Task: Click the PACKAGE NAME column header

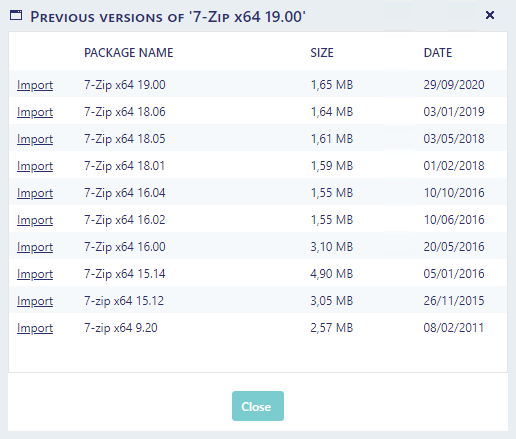Action: pyautogui.click(x=129, y=53)
